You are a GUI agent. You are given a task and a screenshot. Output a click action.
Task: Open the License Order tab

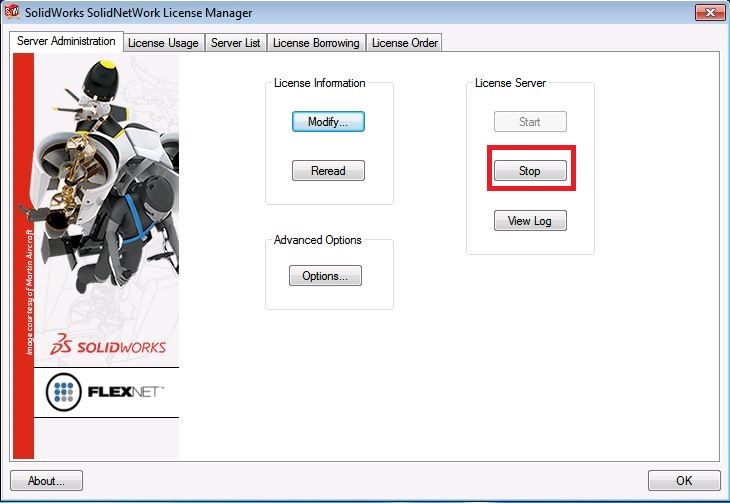tap(404, 42)
